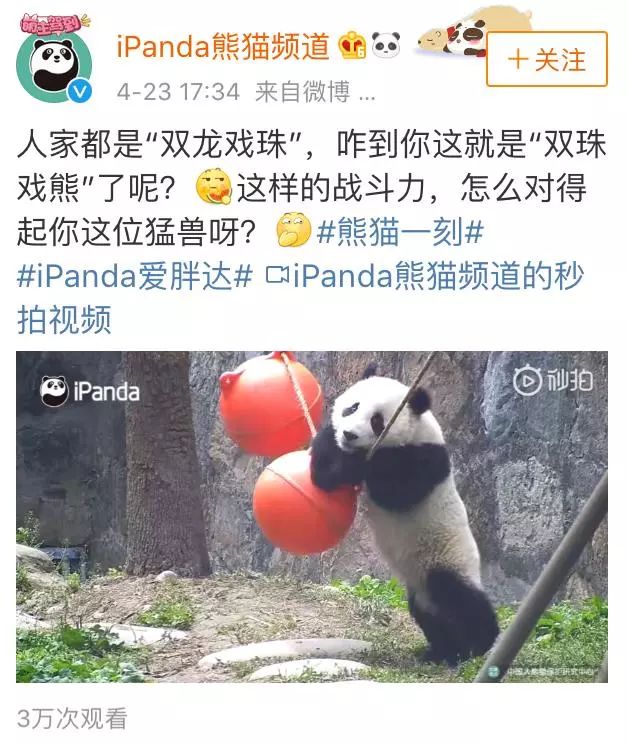Open the #熊猫一刻# hashtag
This screenshot has width=628, height=745.
tap(400, 231)
